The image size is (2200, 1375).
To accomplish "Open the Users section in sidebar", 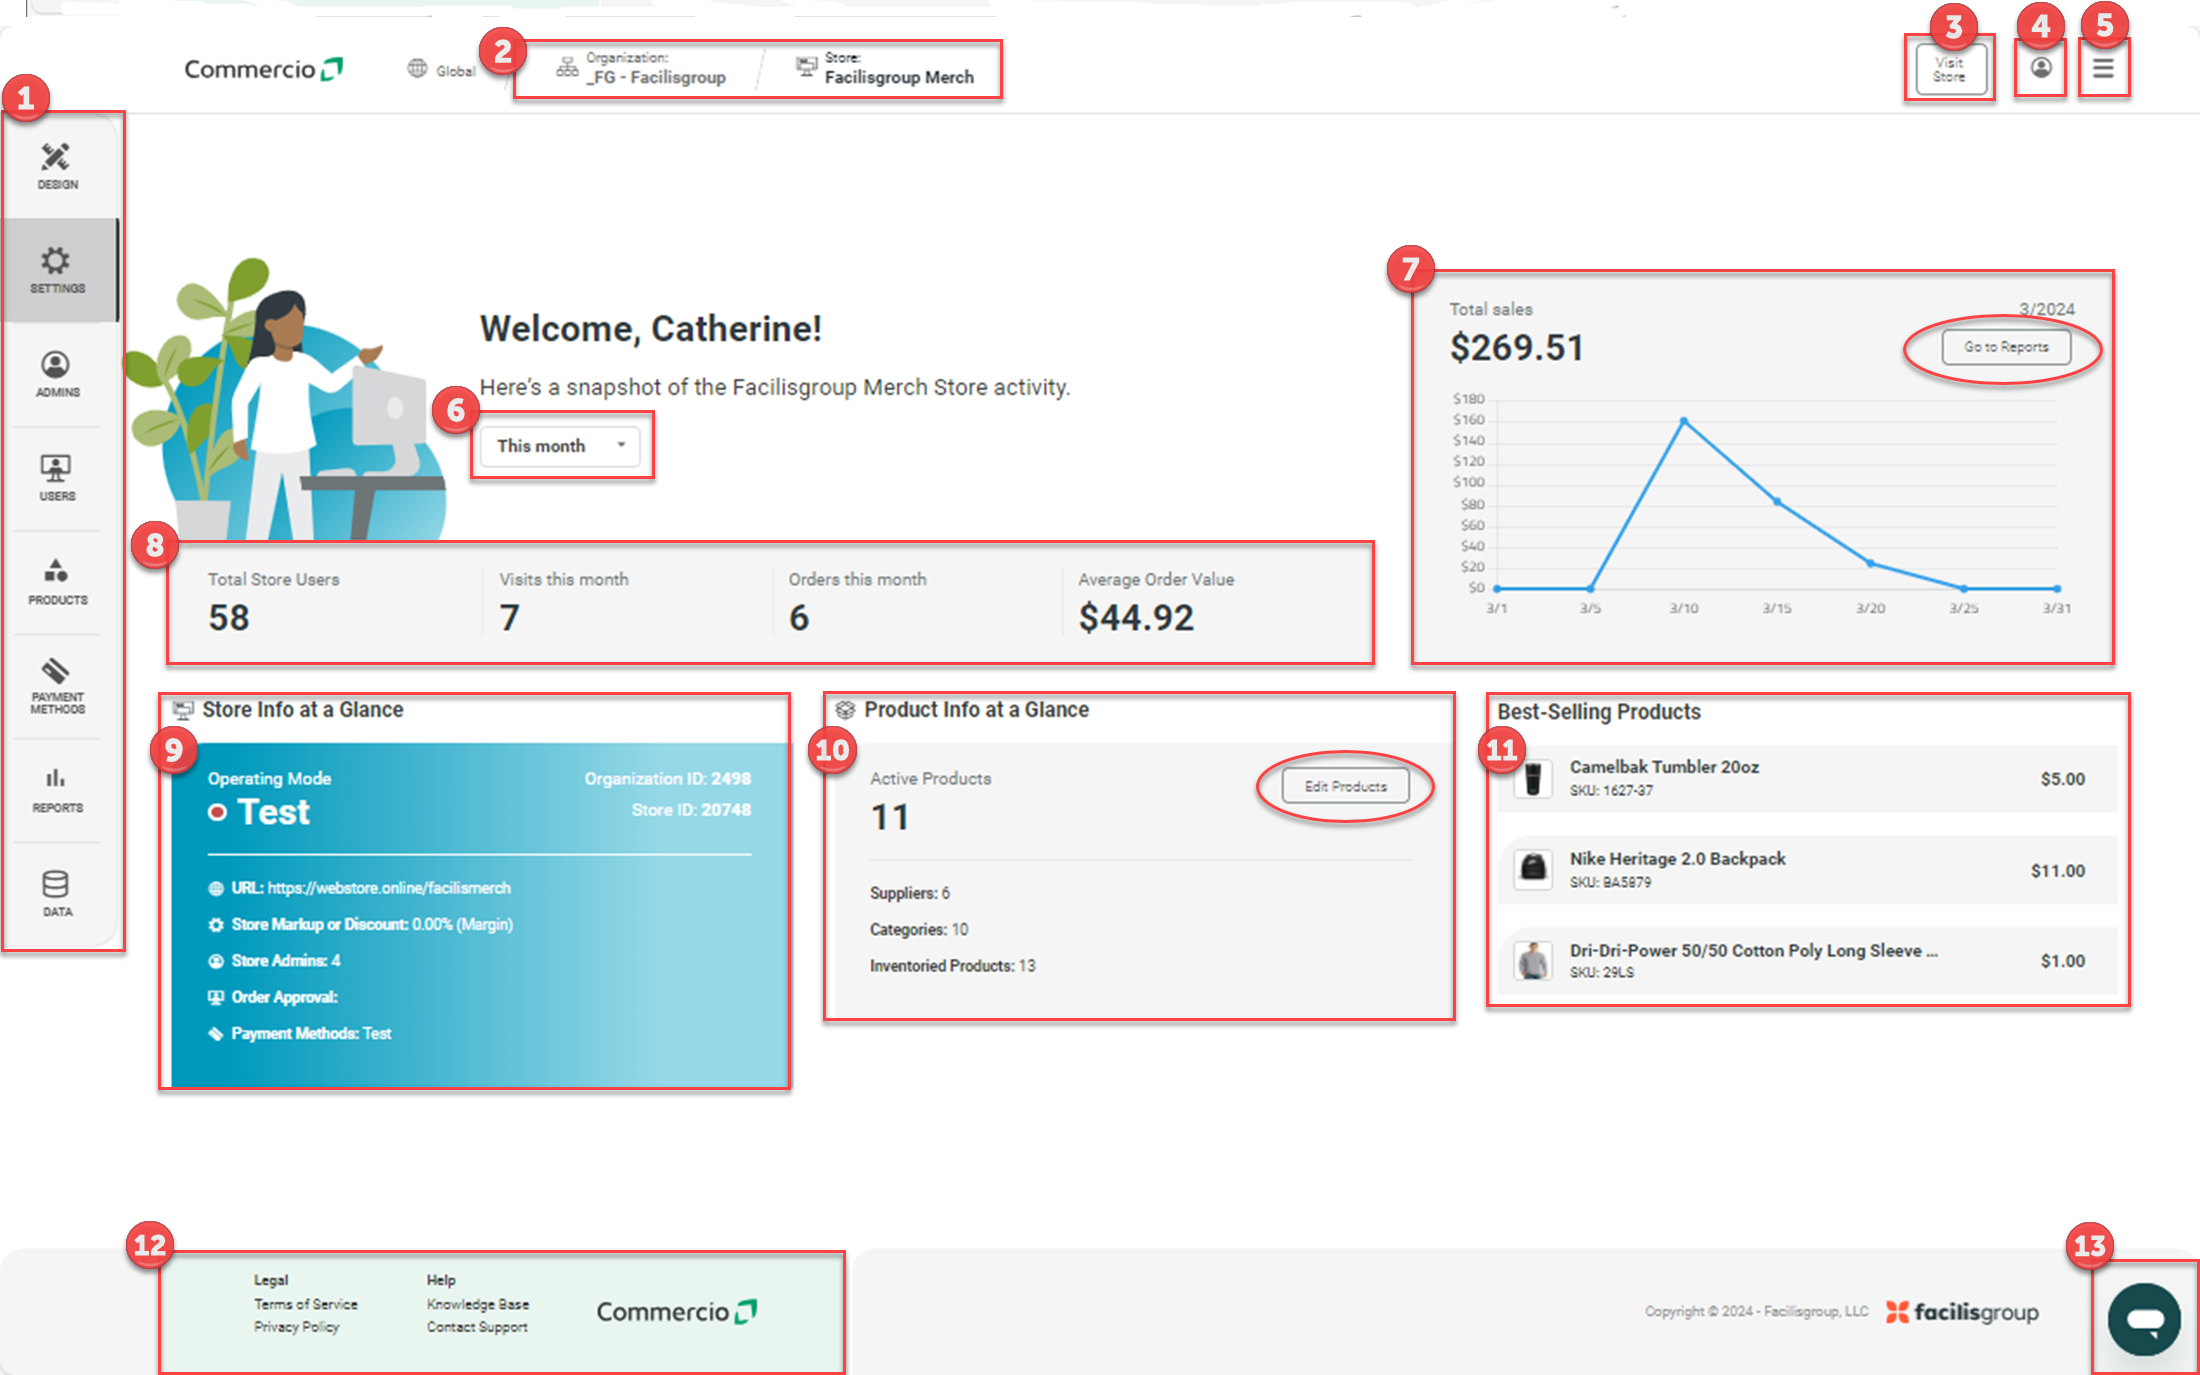I will [x=57, y=478].
